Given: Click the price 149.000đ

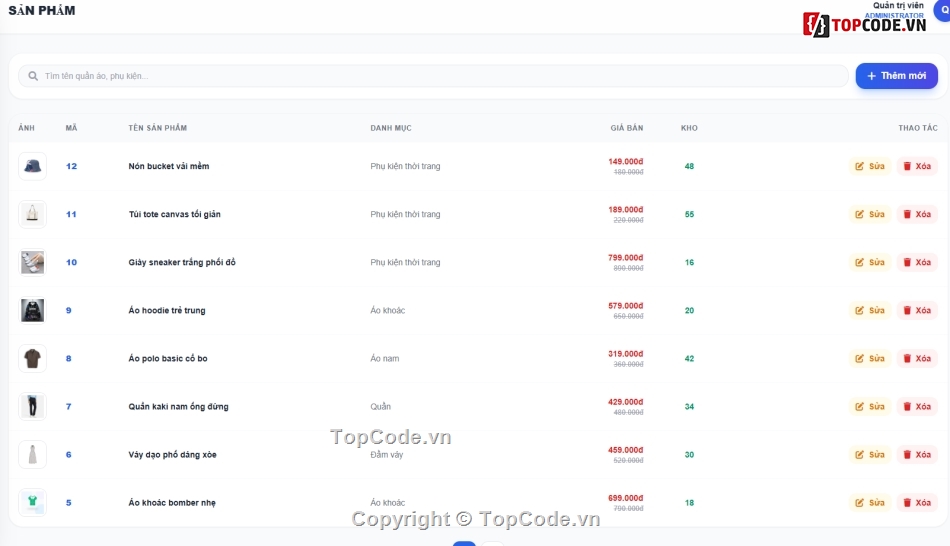Looking at the screenshot, I should [x=626, y=161].
